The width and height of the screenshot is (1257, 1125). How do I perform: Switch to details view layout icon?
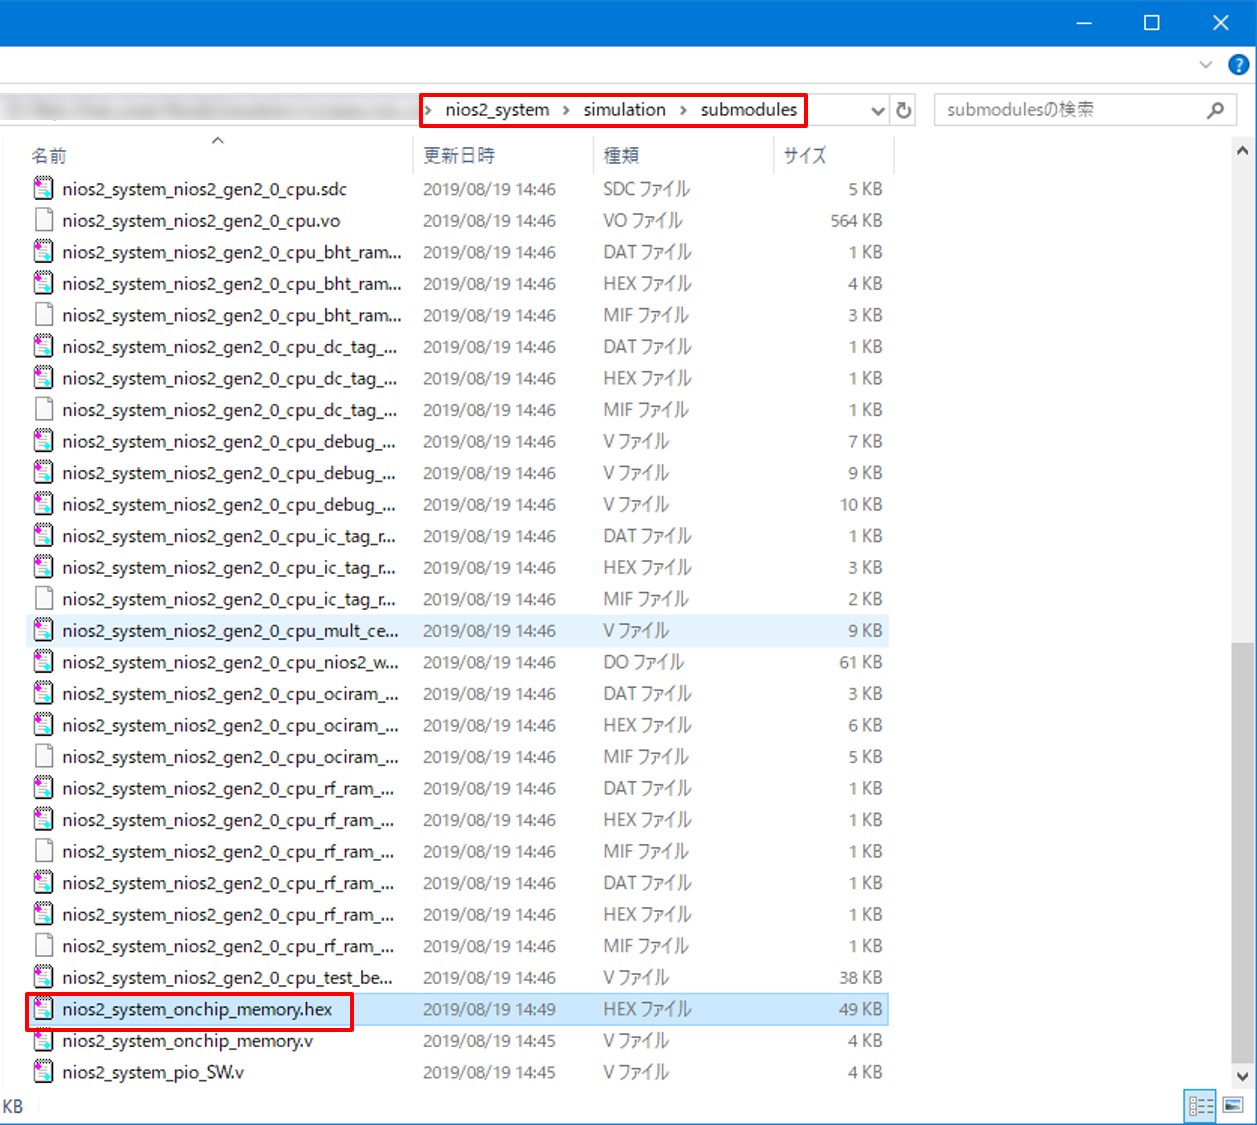pos(1200,1106)
